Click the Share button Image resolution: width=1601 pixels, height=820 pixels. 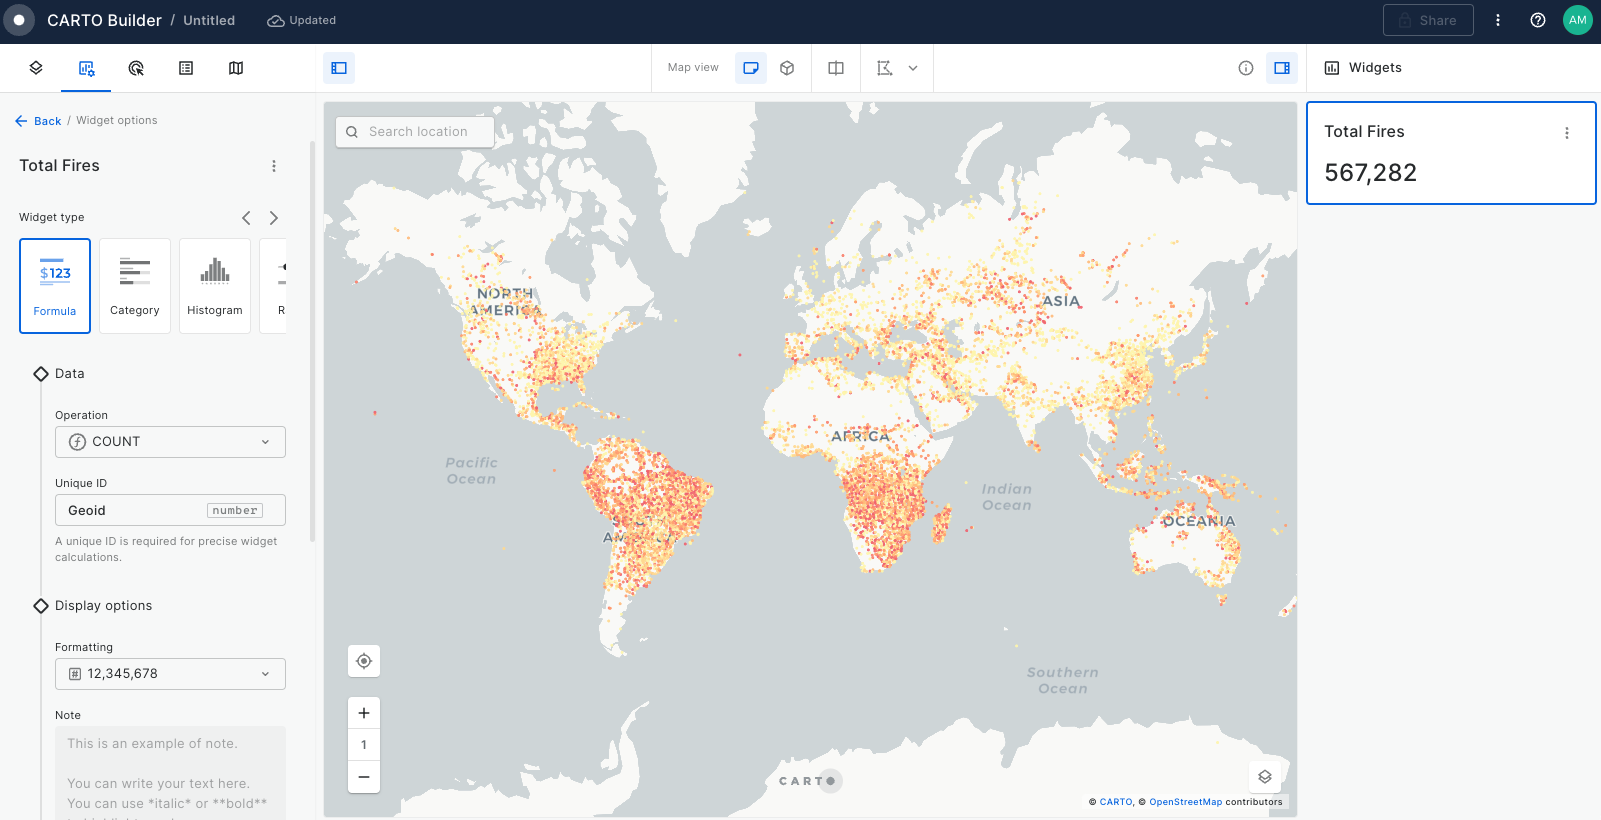pyautogui.click(x=1427, y=20)
